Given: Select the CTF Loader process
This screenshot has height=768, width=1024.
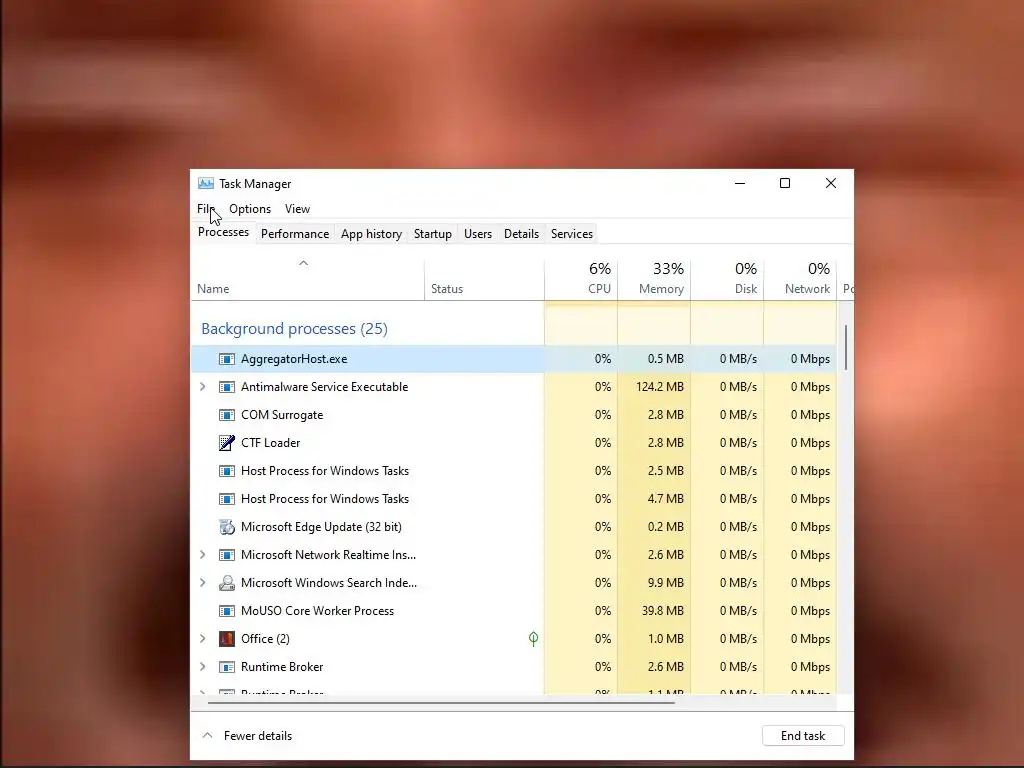Looking at the screenshot, I should point(513,443).
